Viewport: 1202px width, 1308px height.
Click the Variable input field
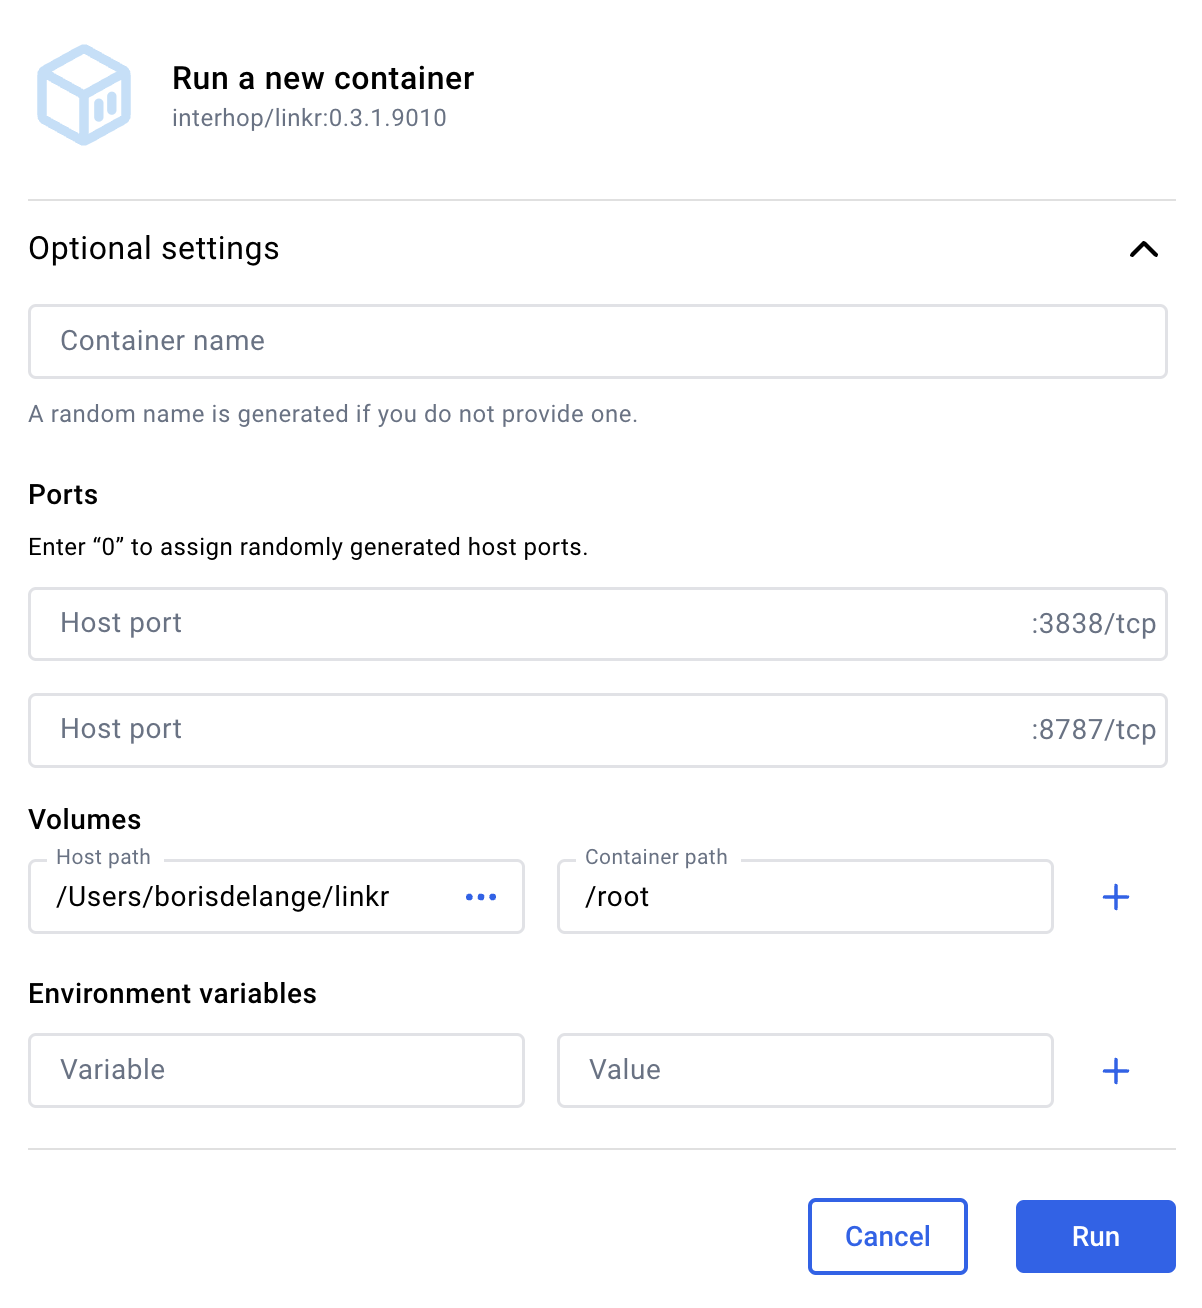click(x=276, y=1070)
